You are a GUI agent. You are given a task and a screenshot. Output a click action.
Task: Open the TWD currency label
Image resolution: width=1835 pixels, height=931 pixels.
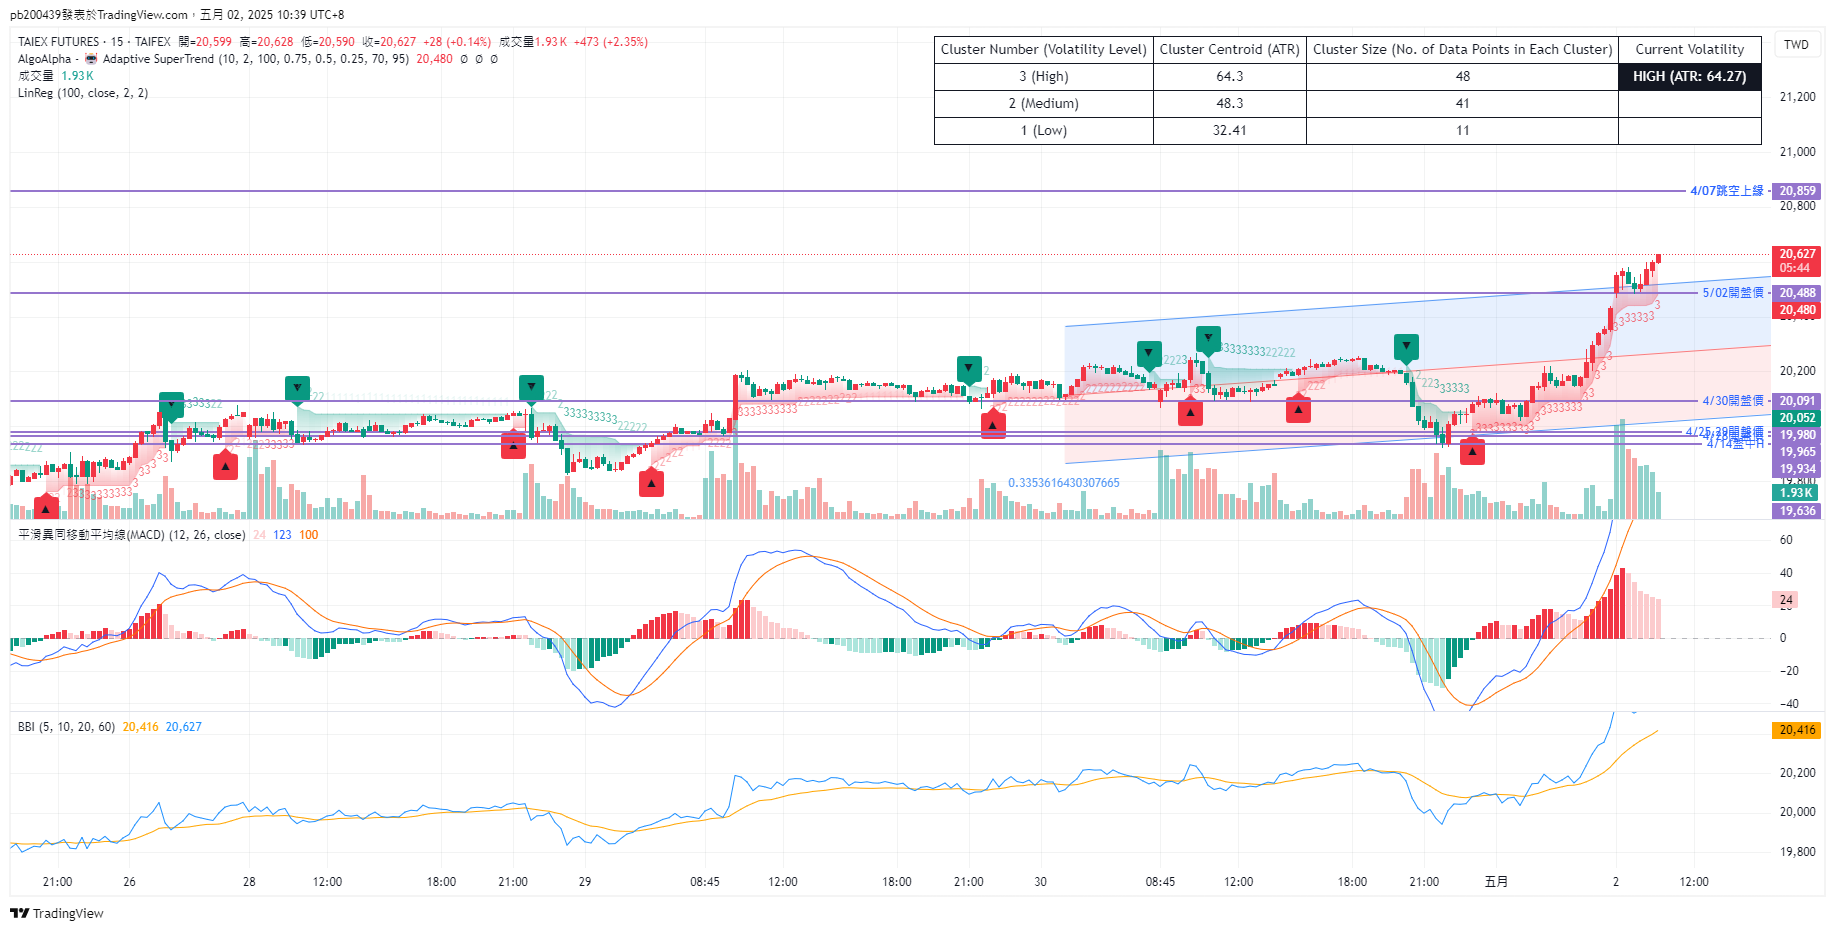1796,45
